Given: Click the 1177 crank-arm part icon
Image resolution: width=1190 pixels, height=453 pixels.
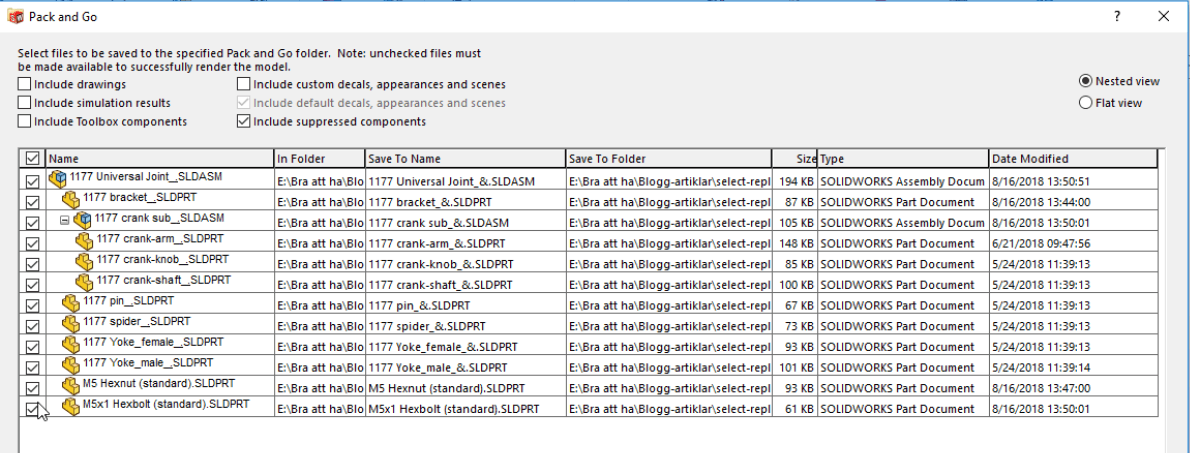Looking at the screenshot, I should click(x=85, y=241).
